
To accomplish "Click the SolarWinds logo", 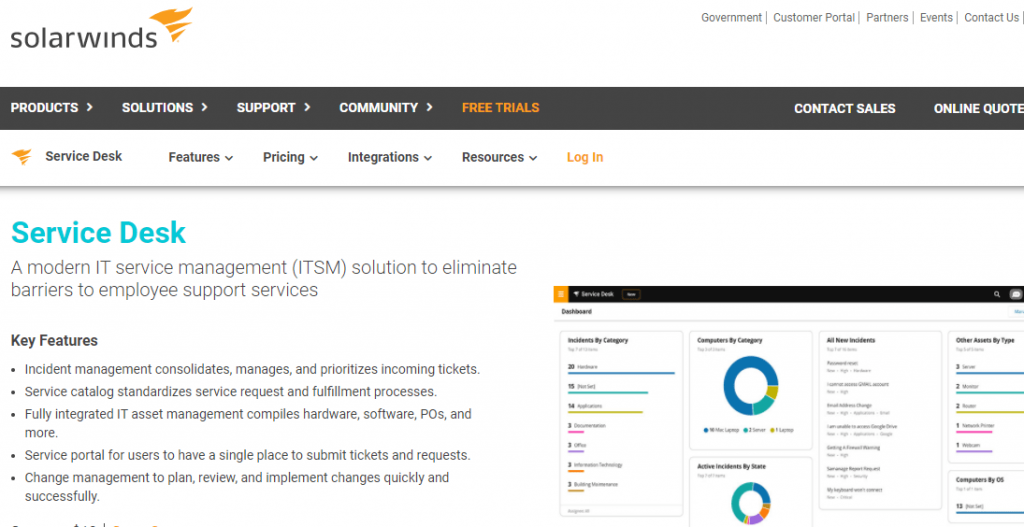I will click(x=101, y=29).
